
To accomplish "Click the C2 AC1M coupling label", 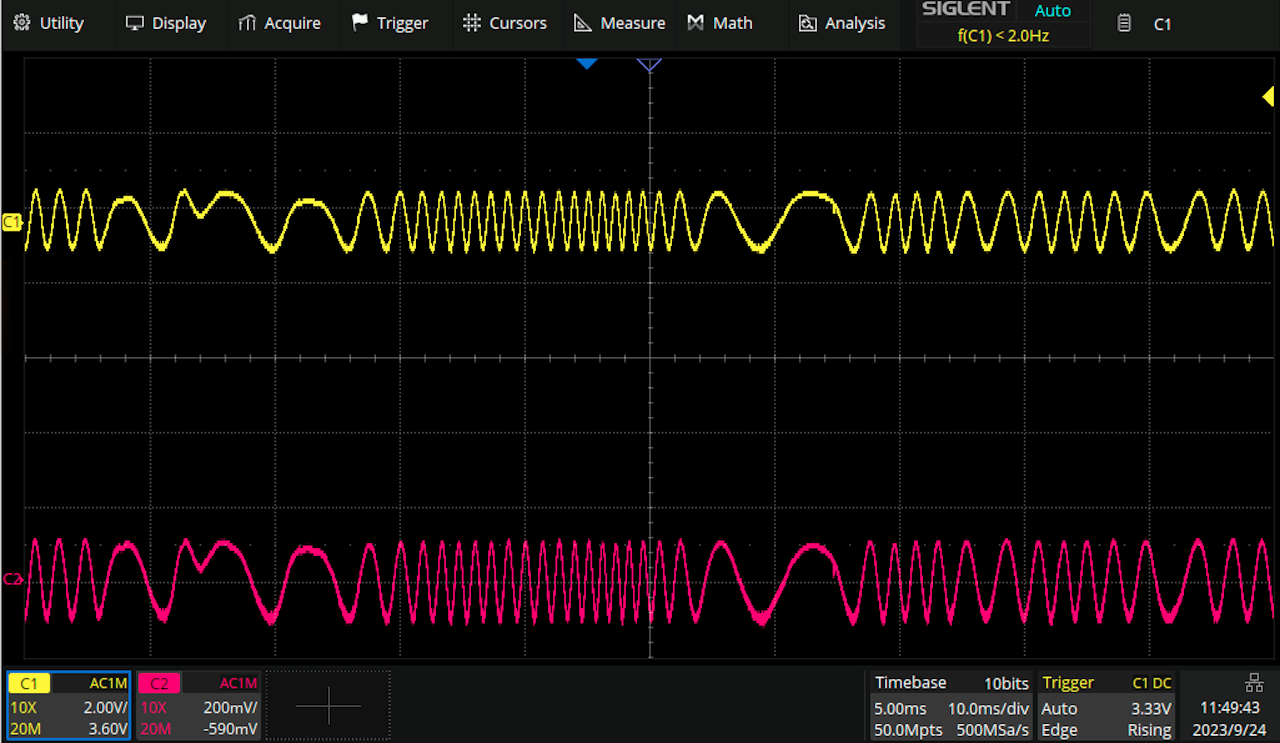I will click(x=239, y=683).
